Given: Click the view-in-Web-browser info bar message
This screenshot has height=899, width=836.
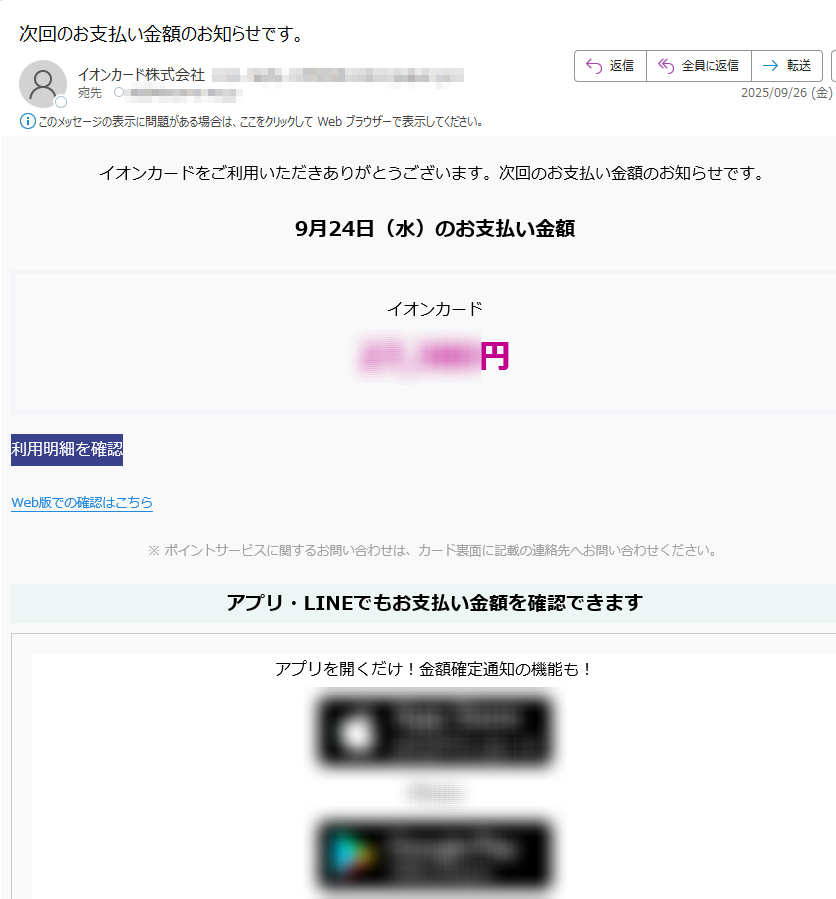Looking at the screenshot, I should 260,122.
